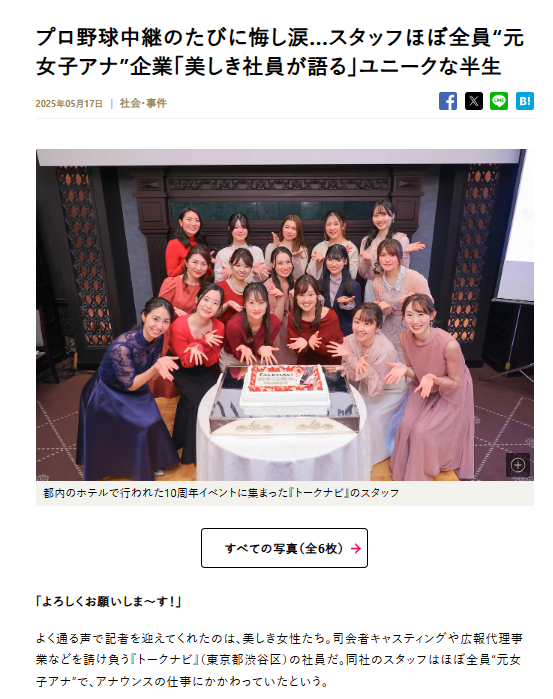Share the article on Facebook

[448, 101]
